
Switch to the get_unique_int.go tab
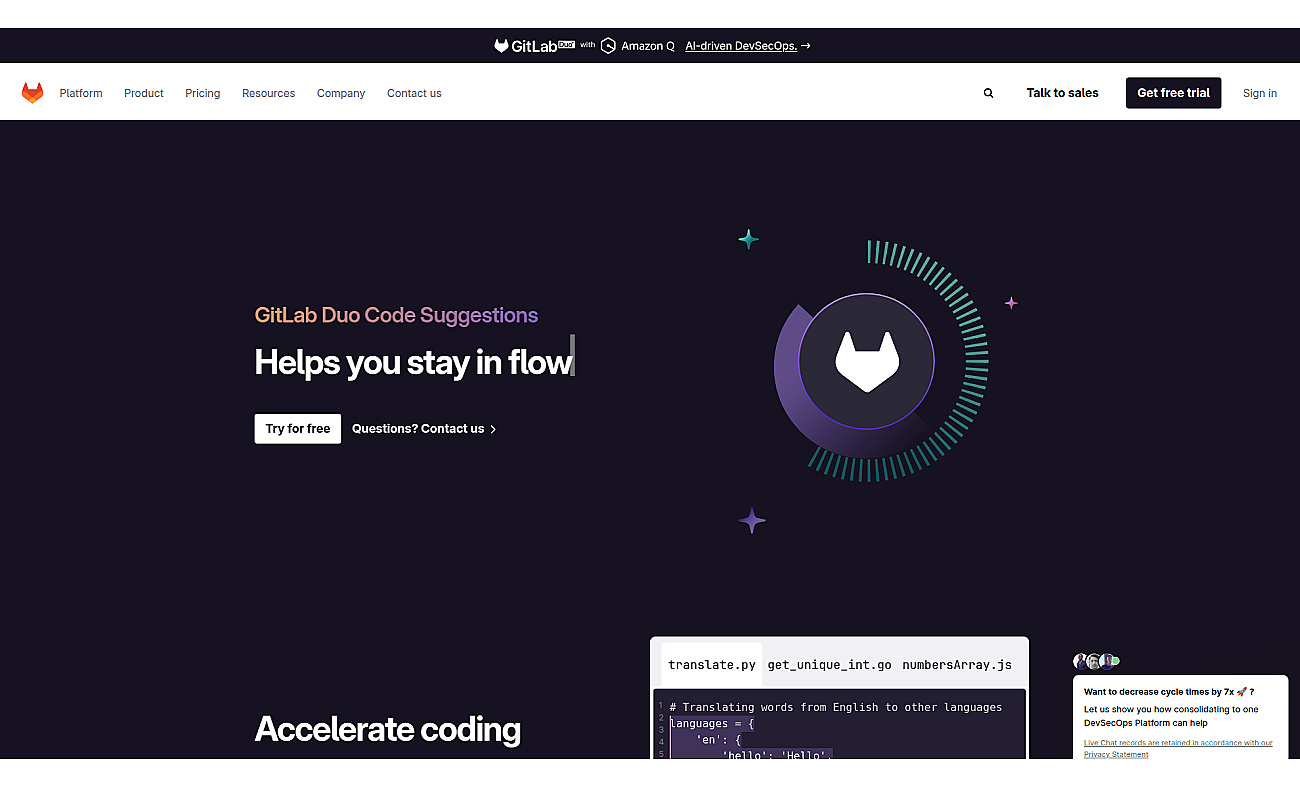coord(829,665)
